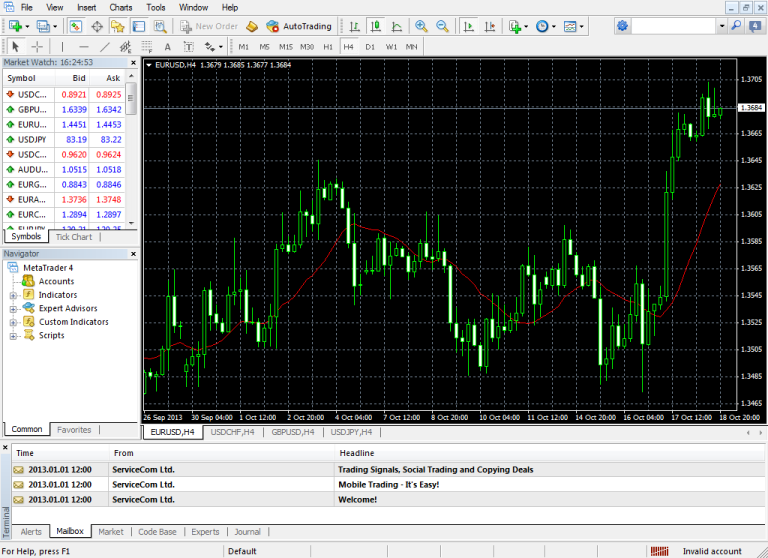Open Welcome! mail message
The width and height of the screenshot is (768, 558).
pyautogui.click(x=388, y=500)
